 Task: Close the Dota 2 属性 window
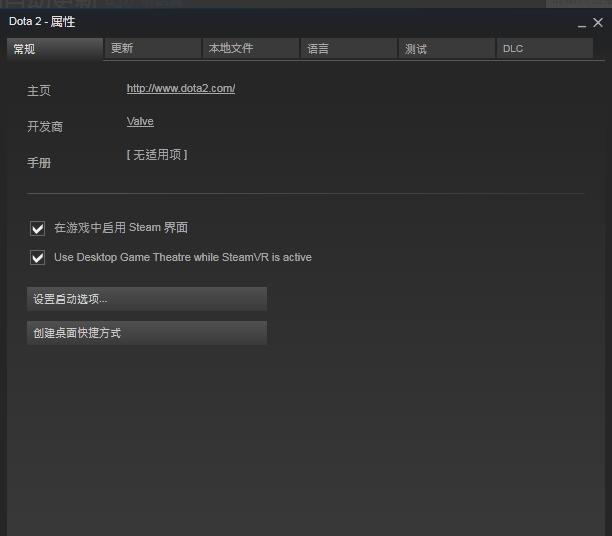click(x=598, y=23)
